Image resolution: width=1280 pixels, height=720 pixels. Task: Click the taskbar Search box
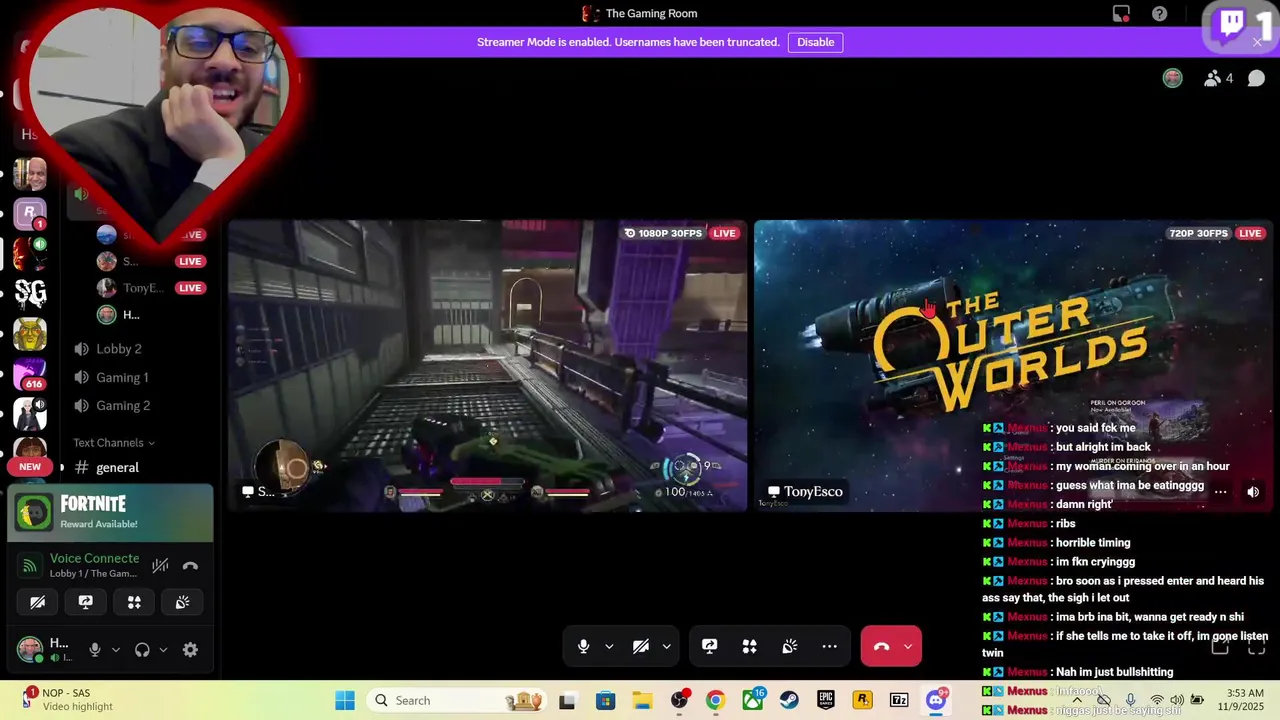[x=454, y=700]
